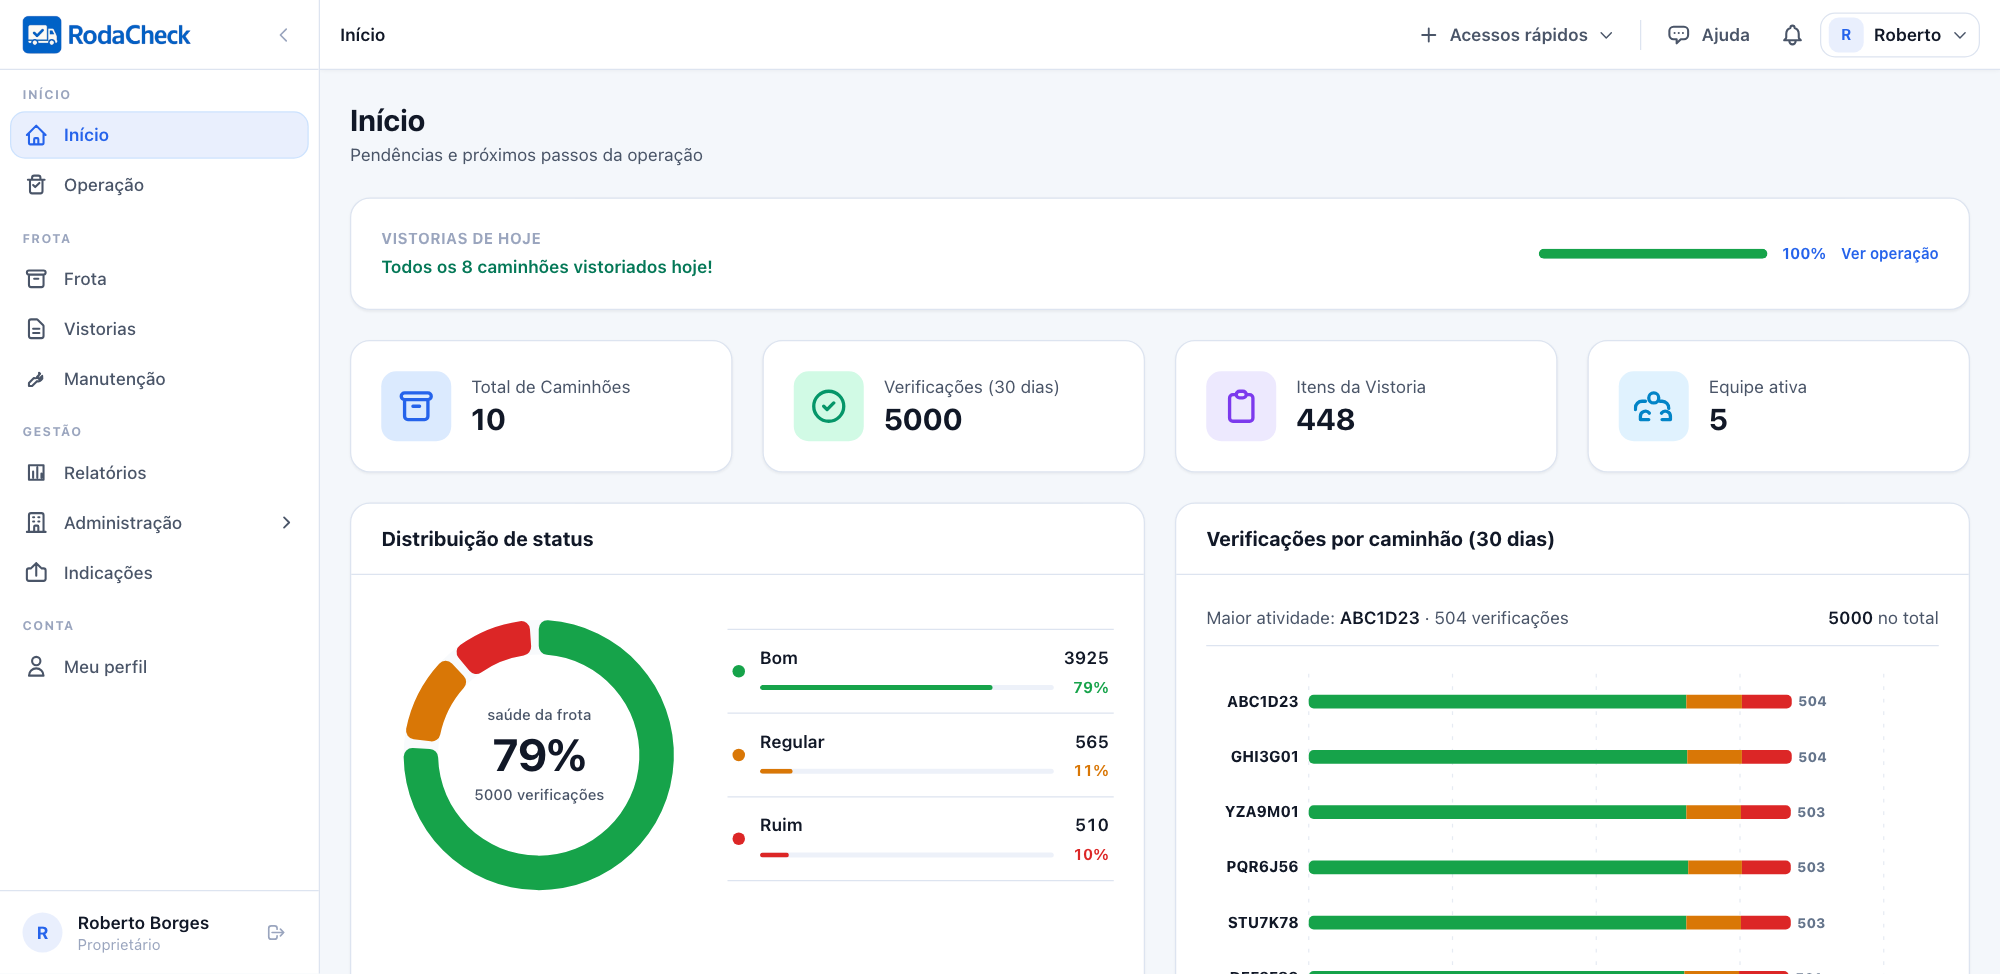This screenshot has width=2000, height=974.
Task: Open Manutenção in the sidebar
Action: [x=159, y=379]
